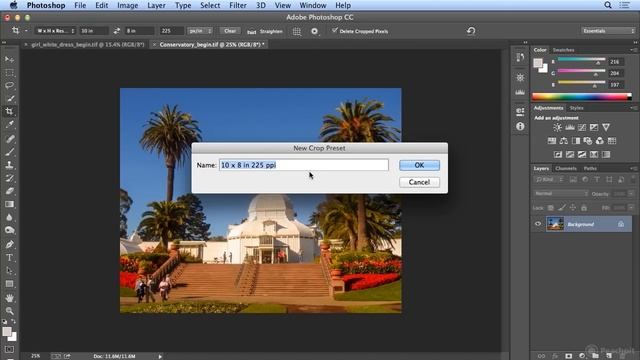Image resolution: width=640 pixels, height=360 pixels.
Task: Select the Horizontal Type tool
Action: [9, 258]
